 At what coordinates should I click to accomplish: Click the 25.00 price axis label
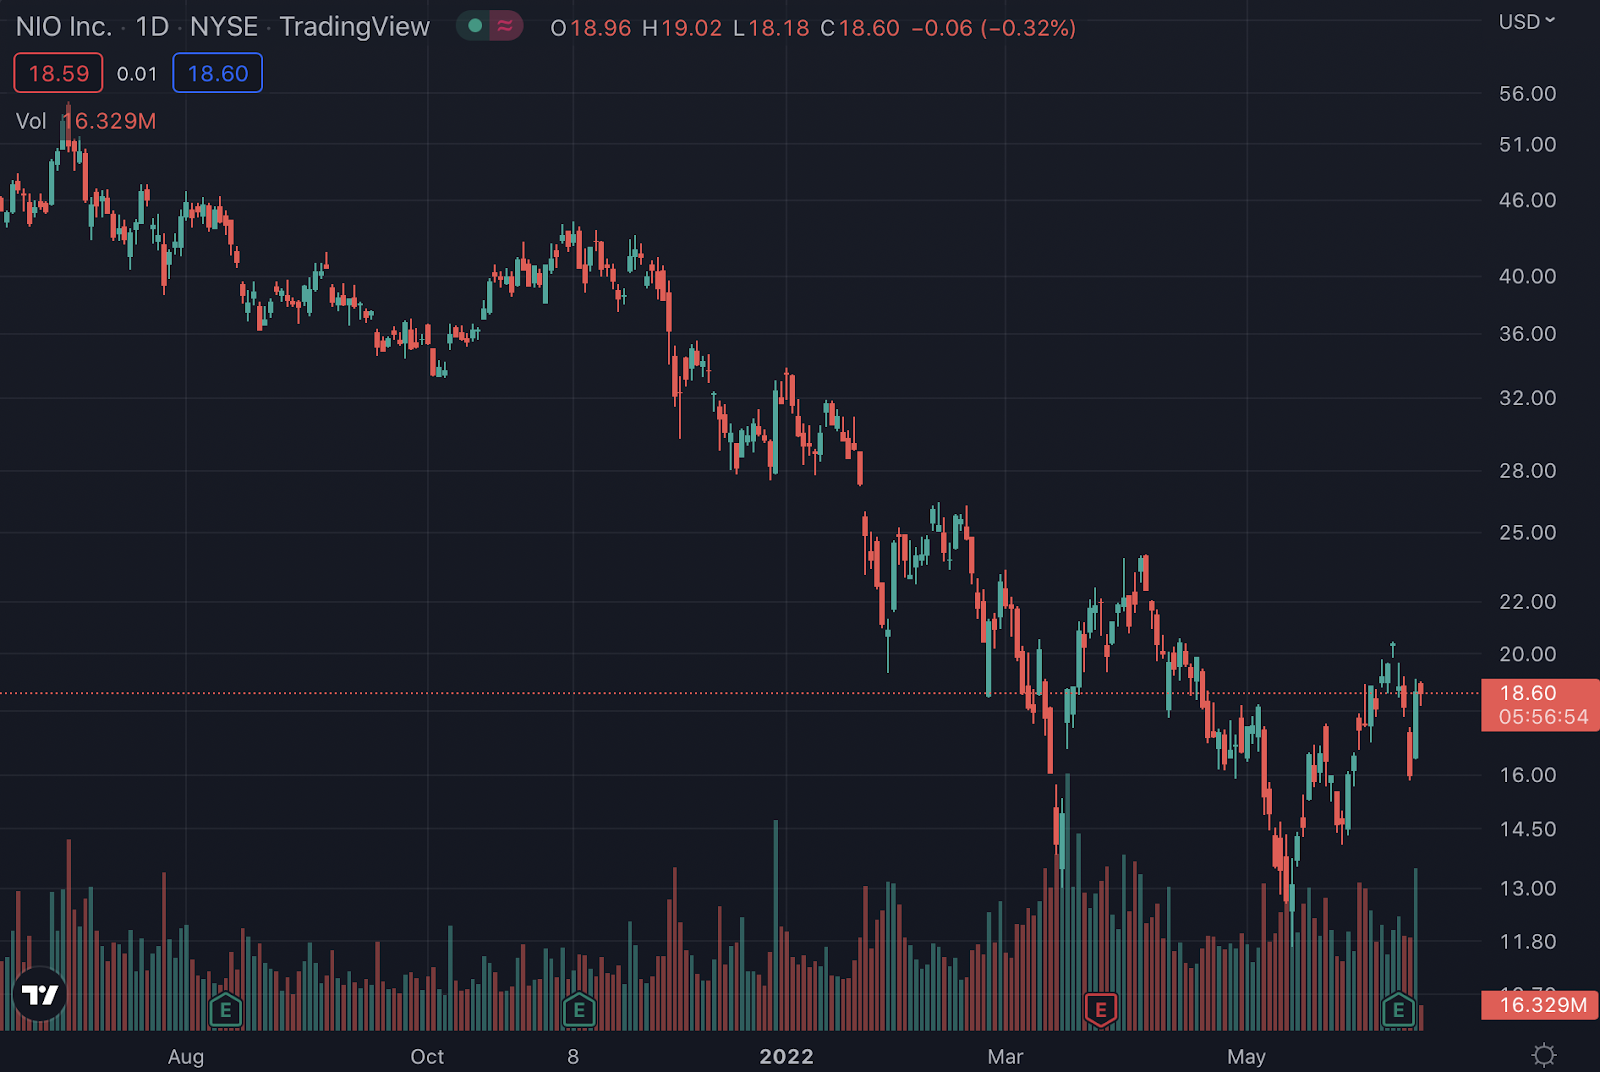pyautogui.click(x=1527, y=533)
